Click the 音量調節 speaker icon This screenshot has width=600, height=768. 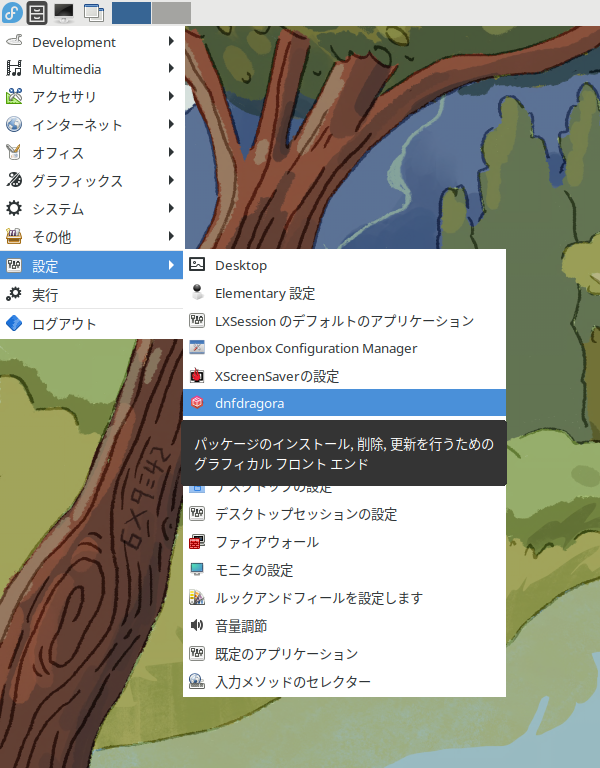197,625
